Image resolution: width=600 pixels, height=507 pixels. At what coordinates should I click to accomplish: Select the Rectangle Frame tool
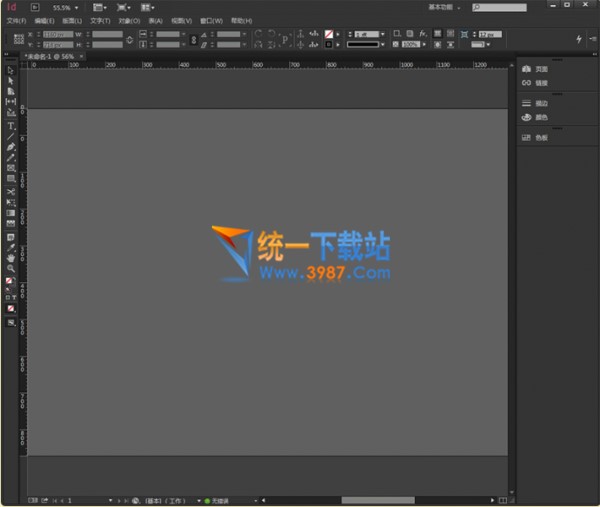pos(11,168)
